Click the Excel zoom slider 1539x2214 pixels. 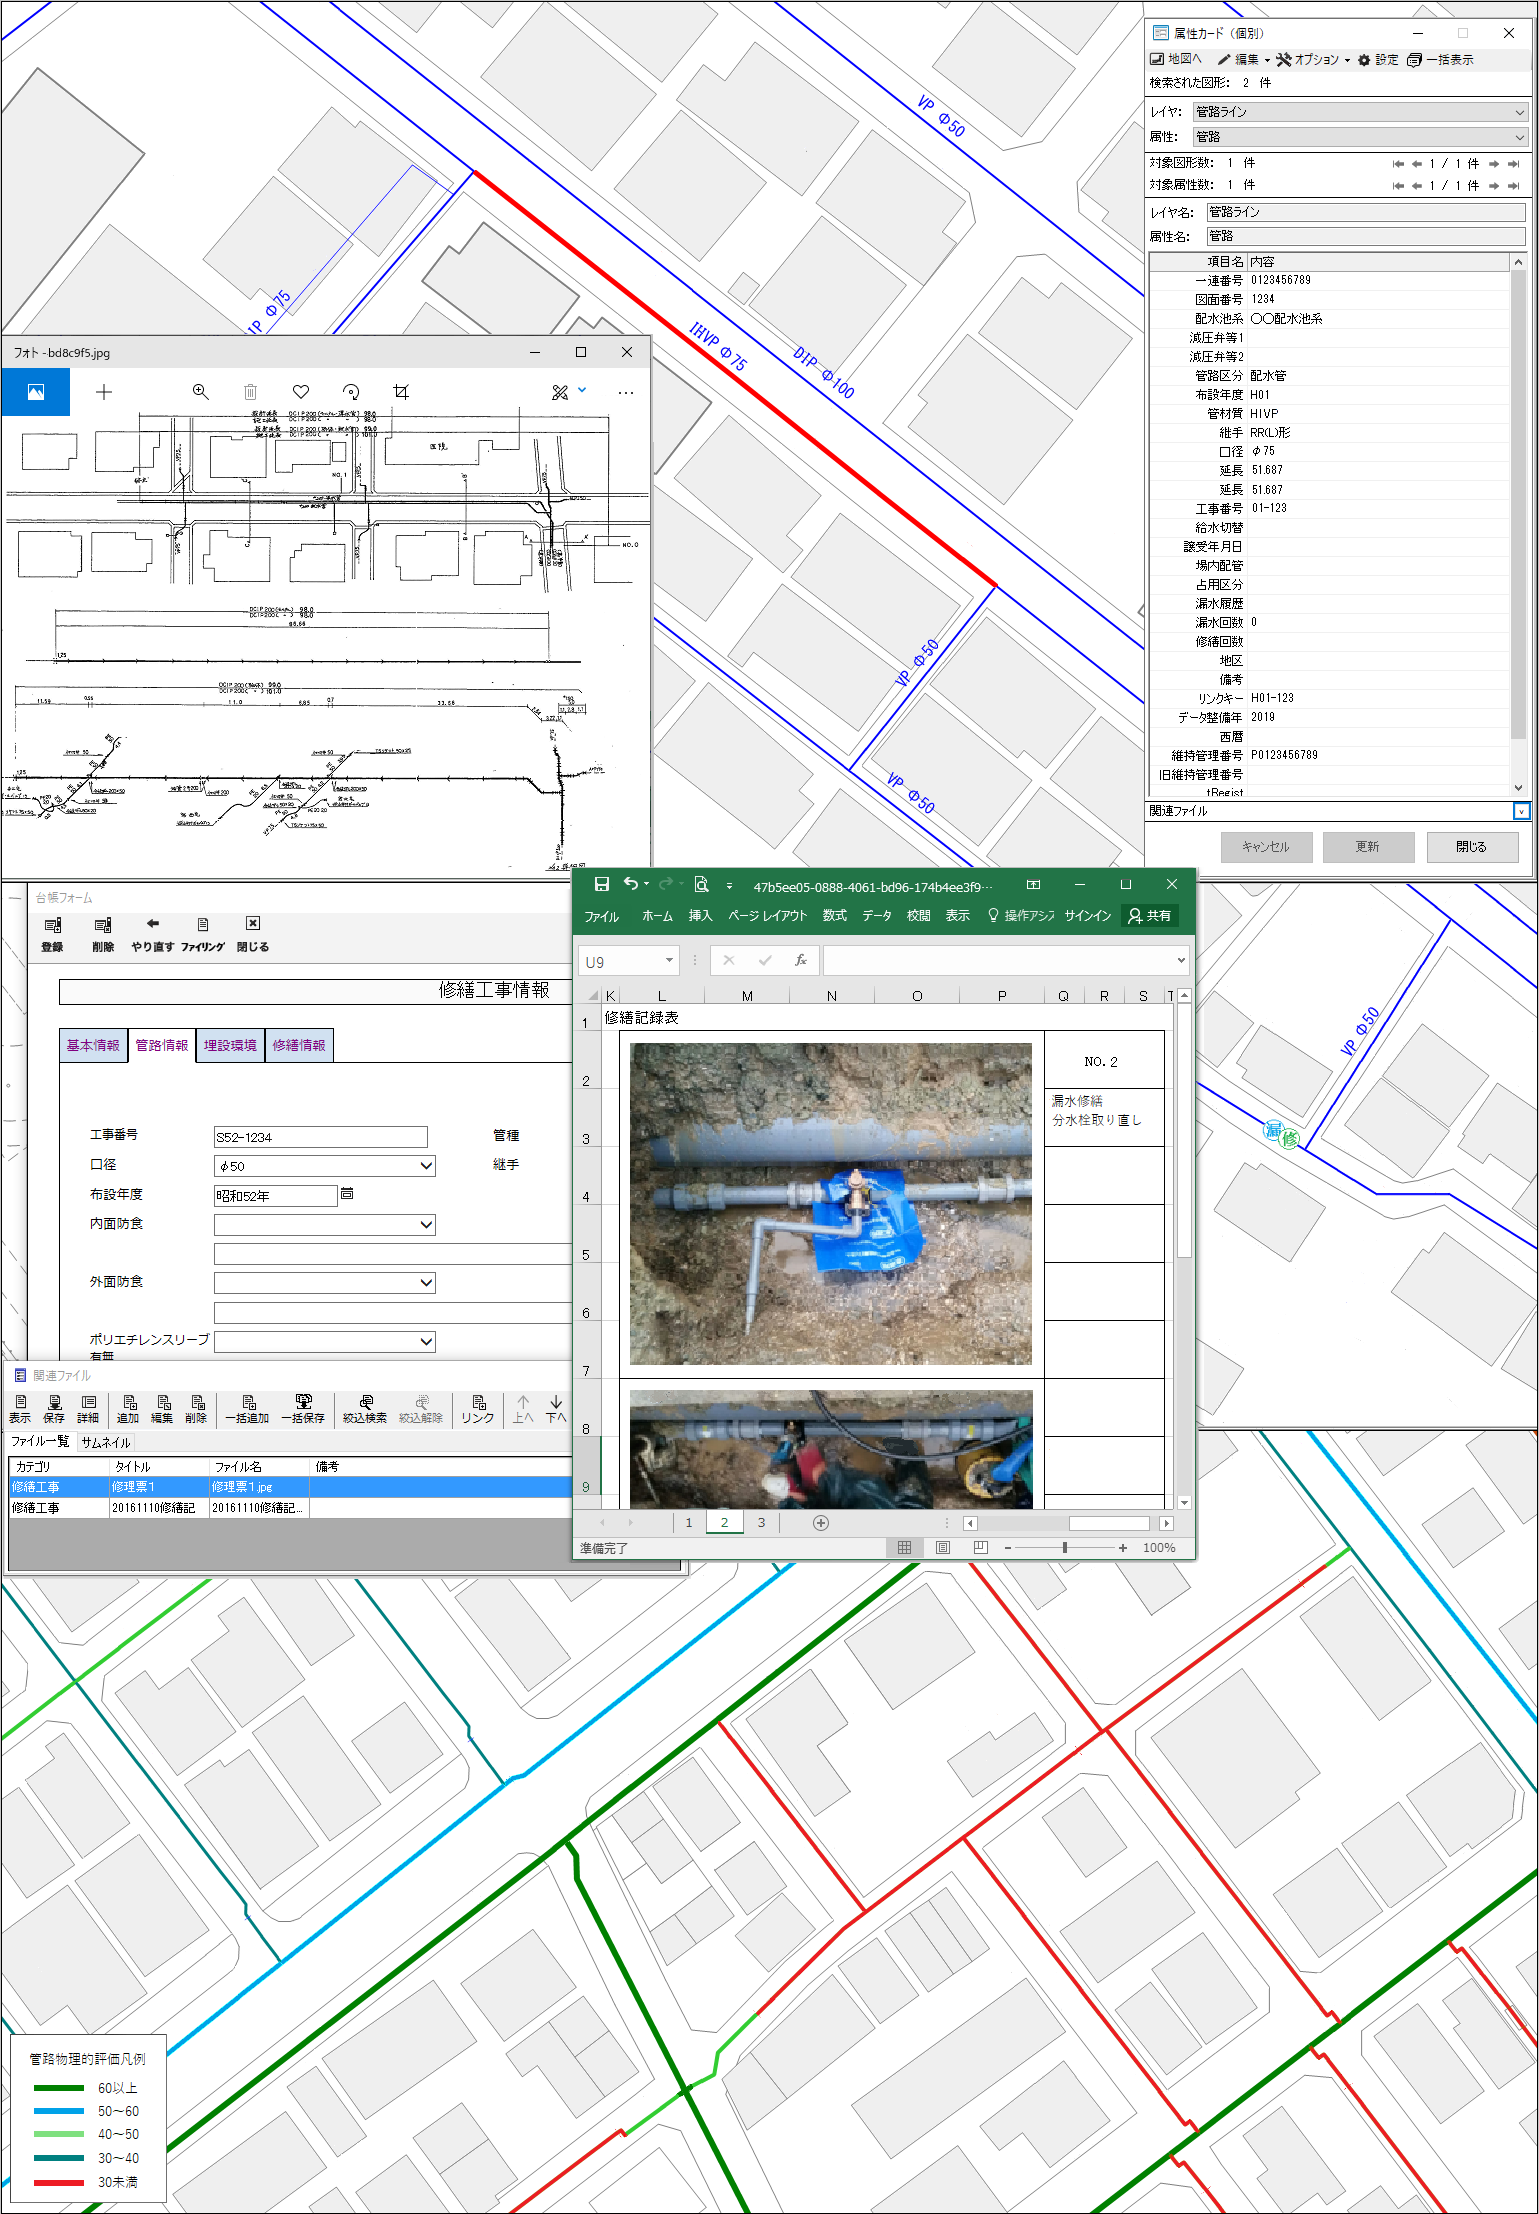pos(1065,1548)
